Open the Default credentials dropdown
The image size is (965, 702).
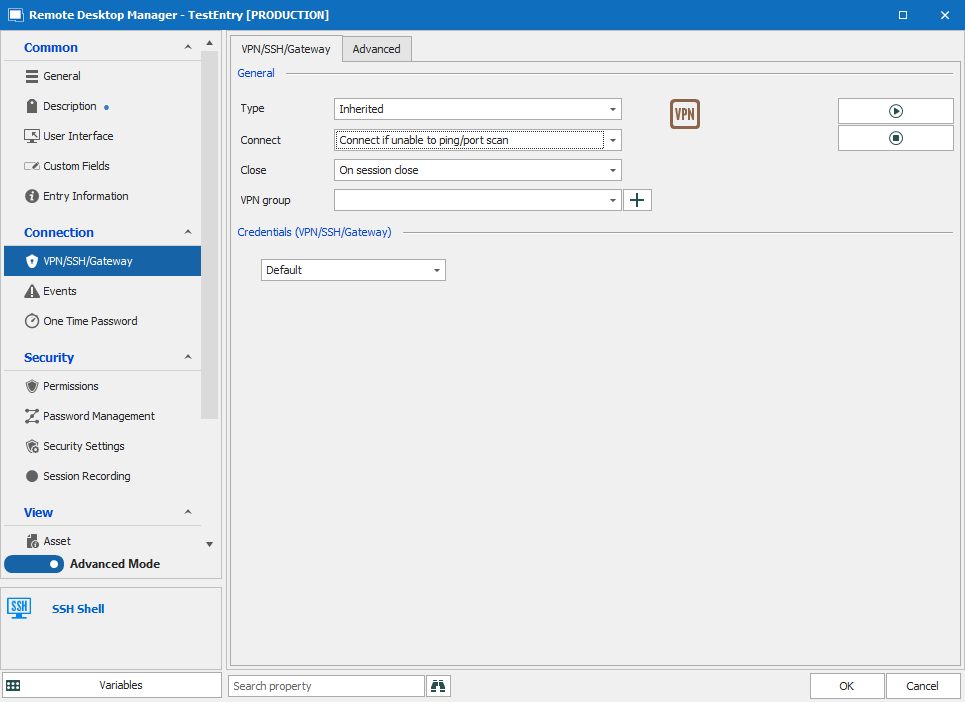[x=352, y=270]
